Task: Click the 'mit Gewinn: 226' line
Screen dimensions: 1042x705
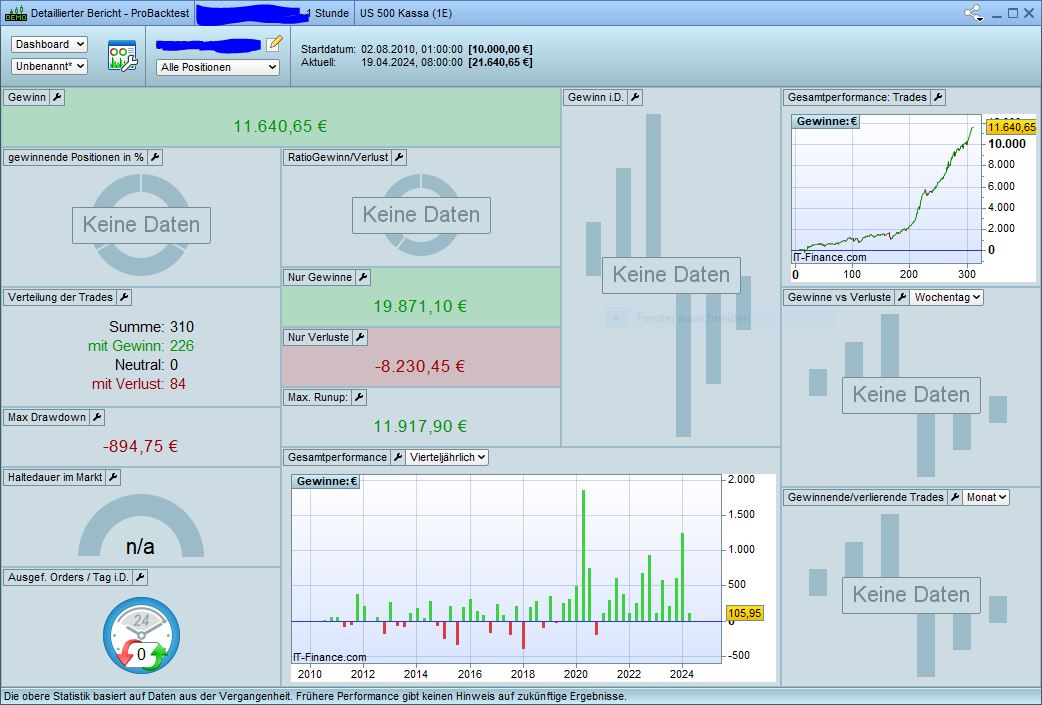Action: click(141, 346)
